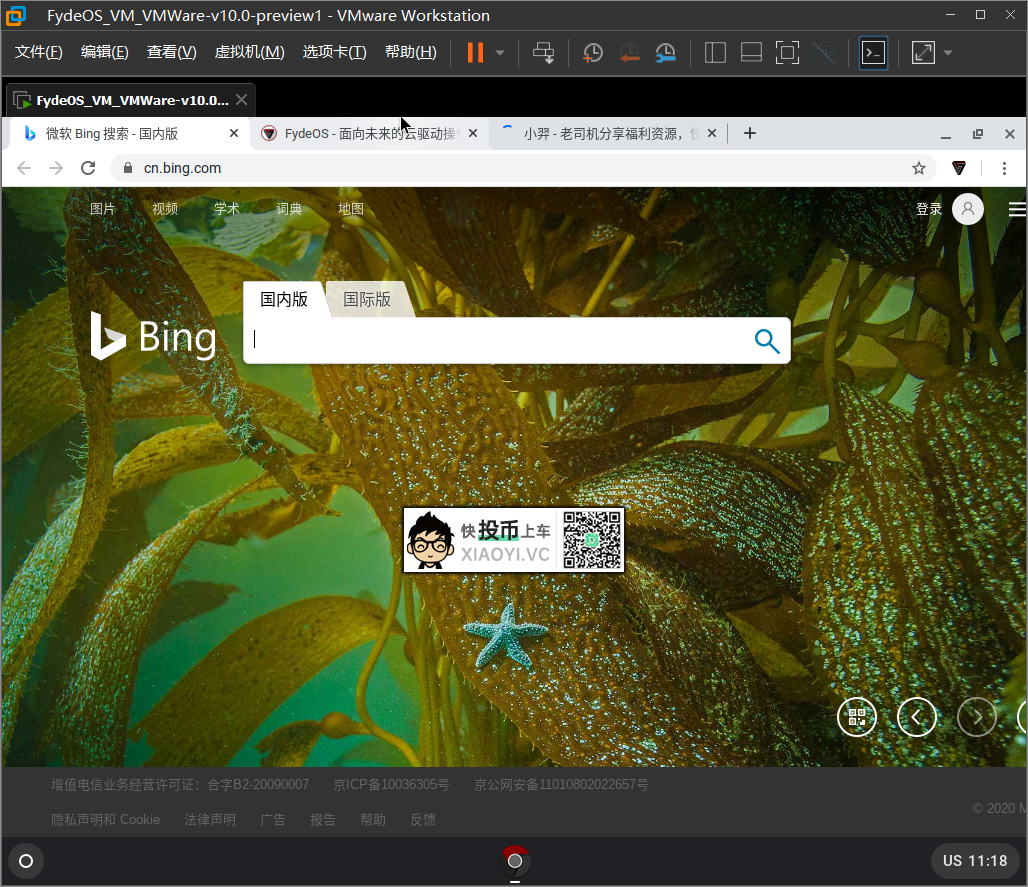Viewport: 1028px width, 887px height.
Task: Toggle the thumbnail bar view icon
Action: (x=751, y=53)
